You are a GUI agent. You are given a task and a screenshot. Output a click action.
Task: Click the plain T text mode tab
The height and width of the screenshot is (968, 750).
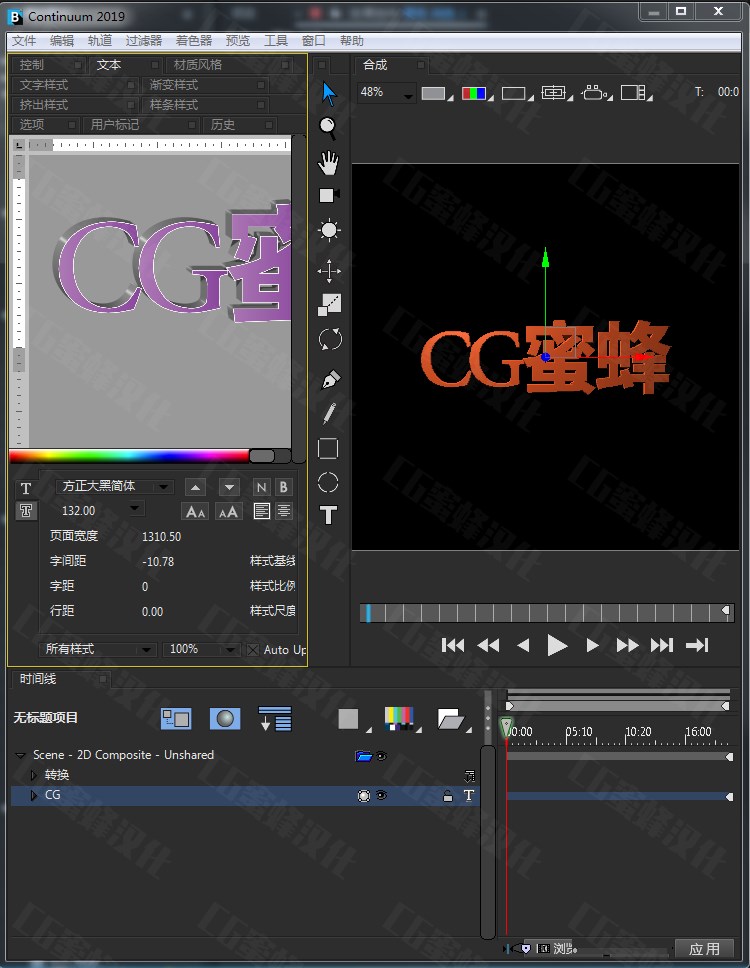[x=26, y=489]
